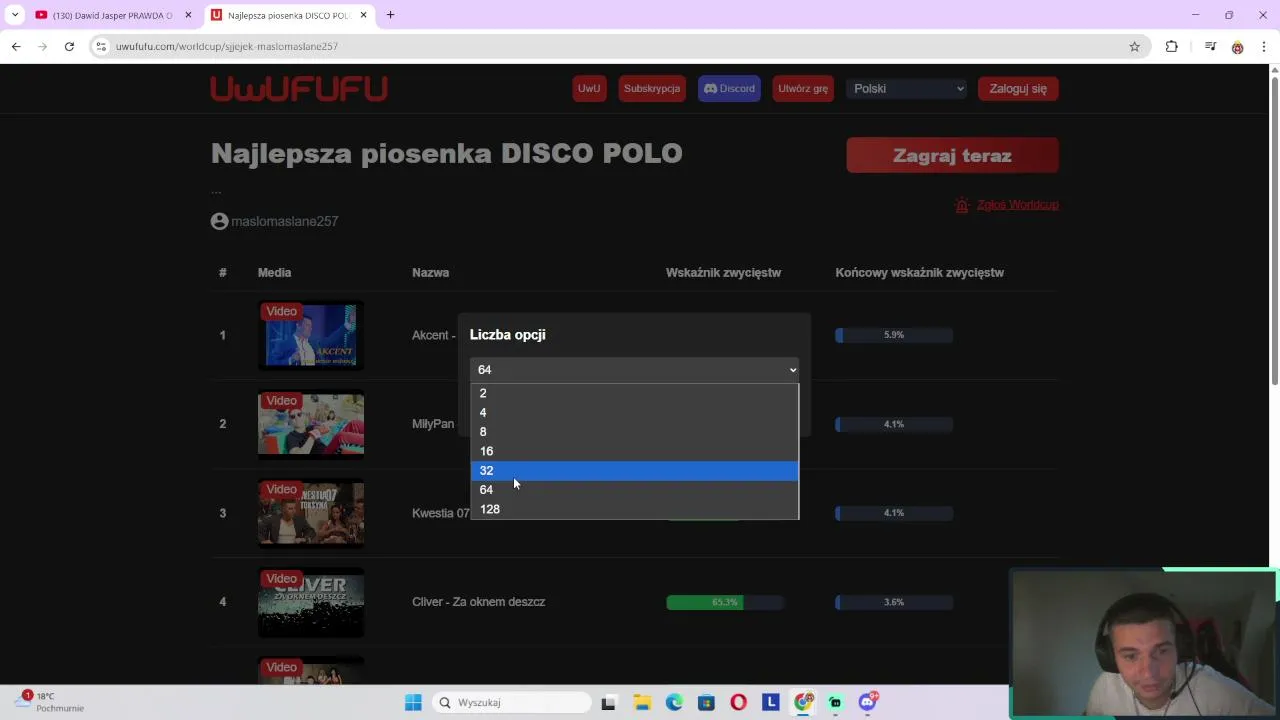Go back using the browser back arrow
The image size is (1280, 720).
pyautogui.click(x=16, y=46)
